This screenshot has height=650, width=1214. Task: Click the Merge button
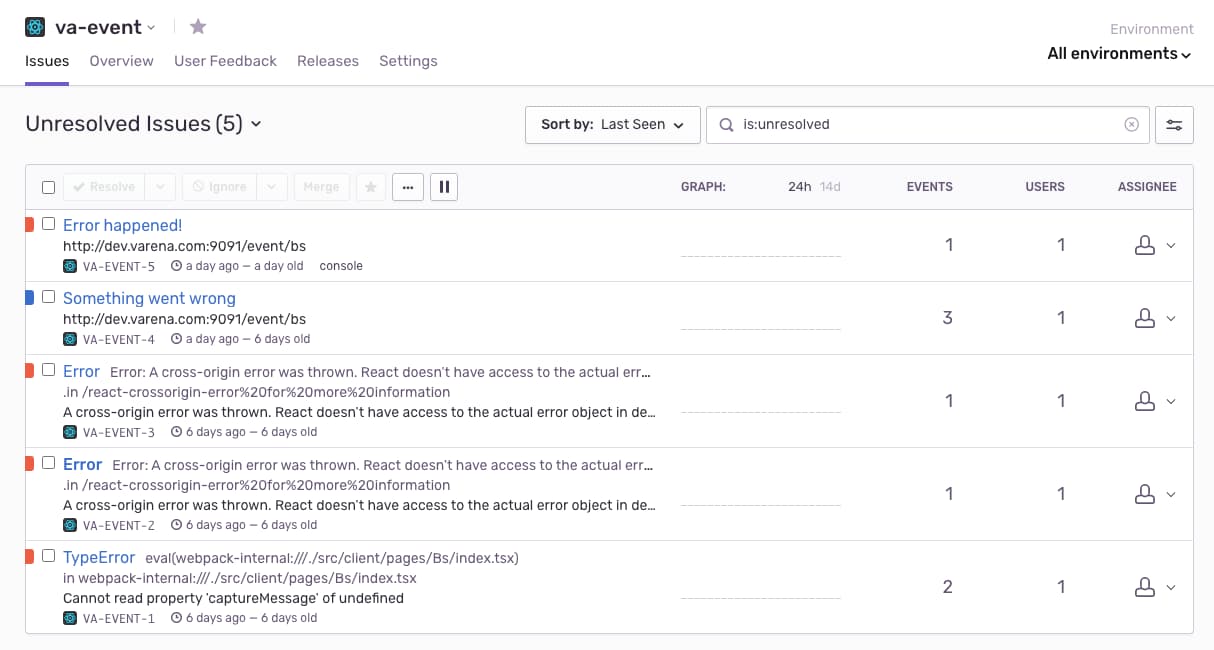(x=322, y=187)
